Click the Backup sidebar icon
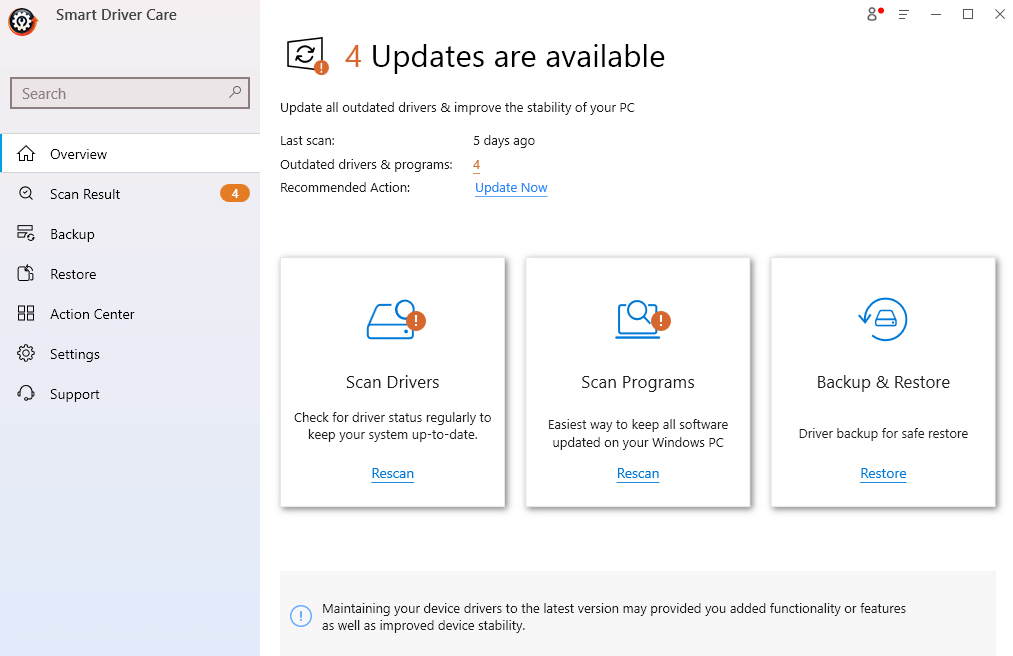Screen dimensions: 1013x656 27,233
